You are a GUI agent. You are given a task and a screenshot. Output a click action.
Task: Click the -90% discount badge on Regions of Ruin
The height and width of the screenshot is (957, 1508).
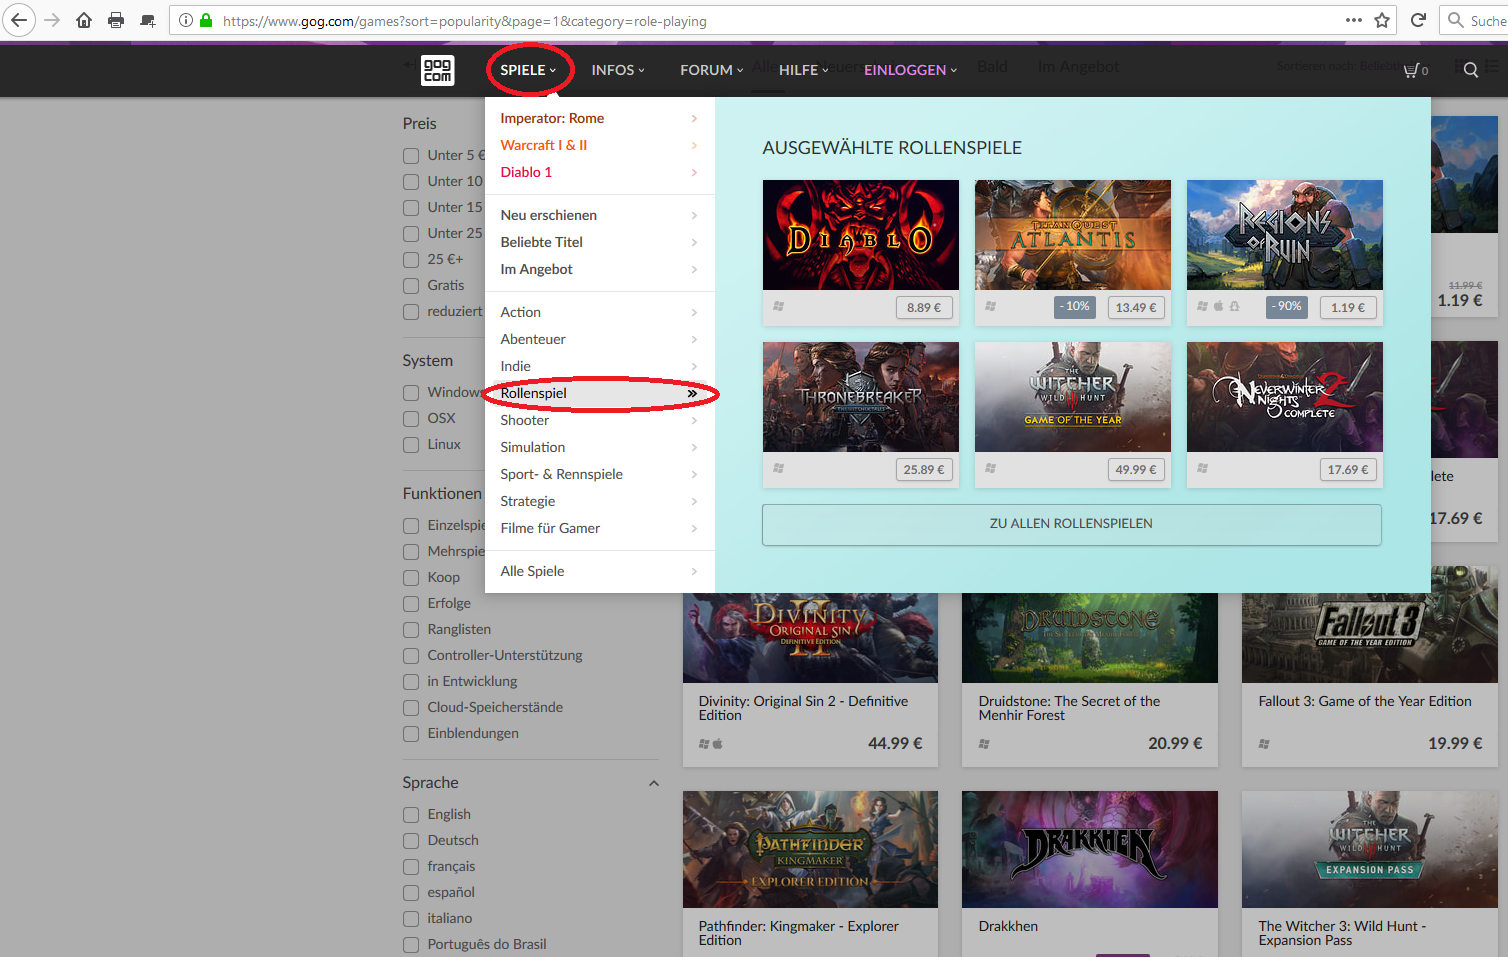[x=1287, y=307]
